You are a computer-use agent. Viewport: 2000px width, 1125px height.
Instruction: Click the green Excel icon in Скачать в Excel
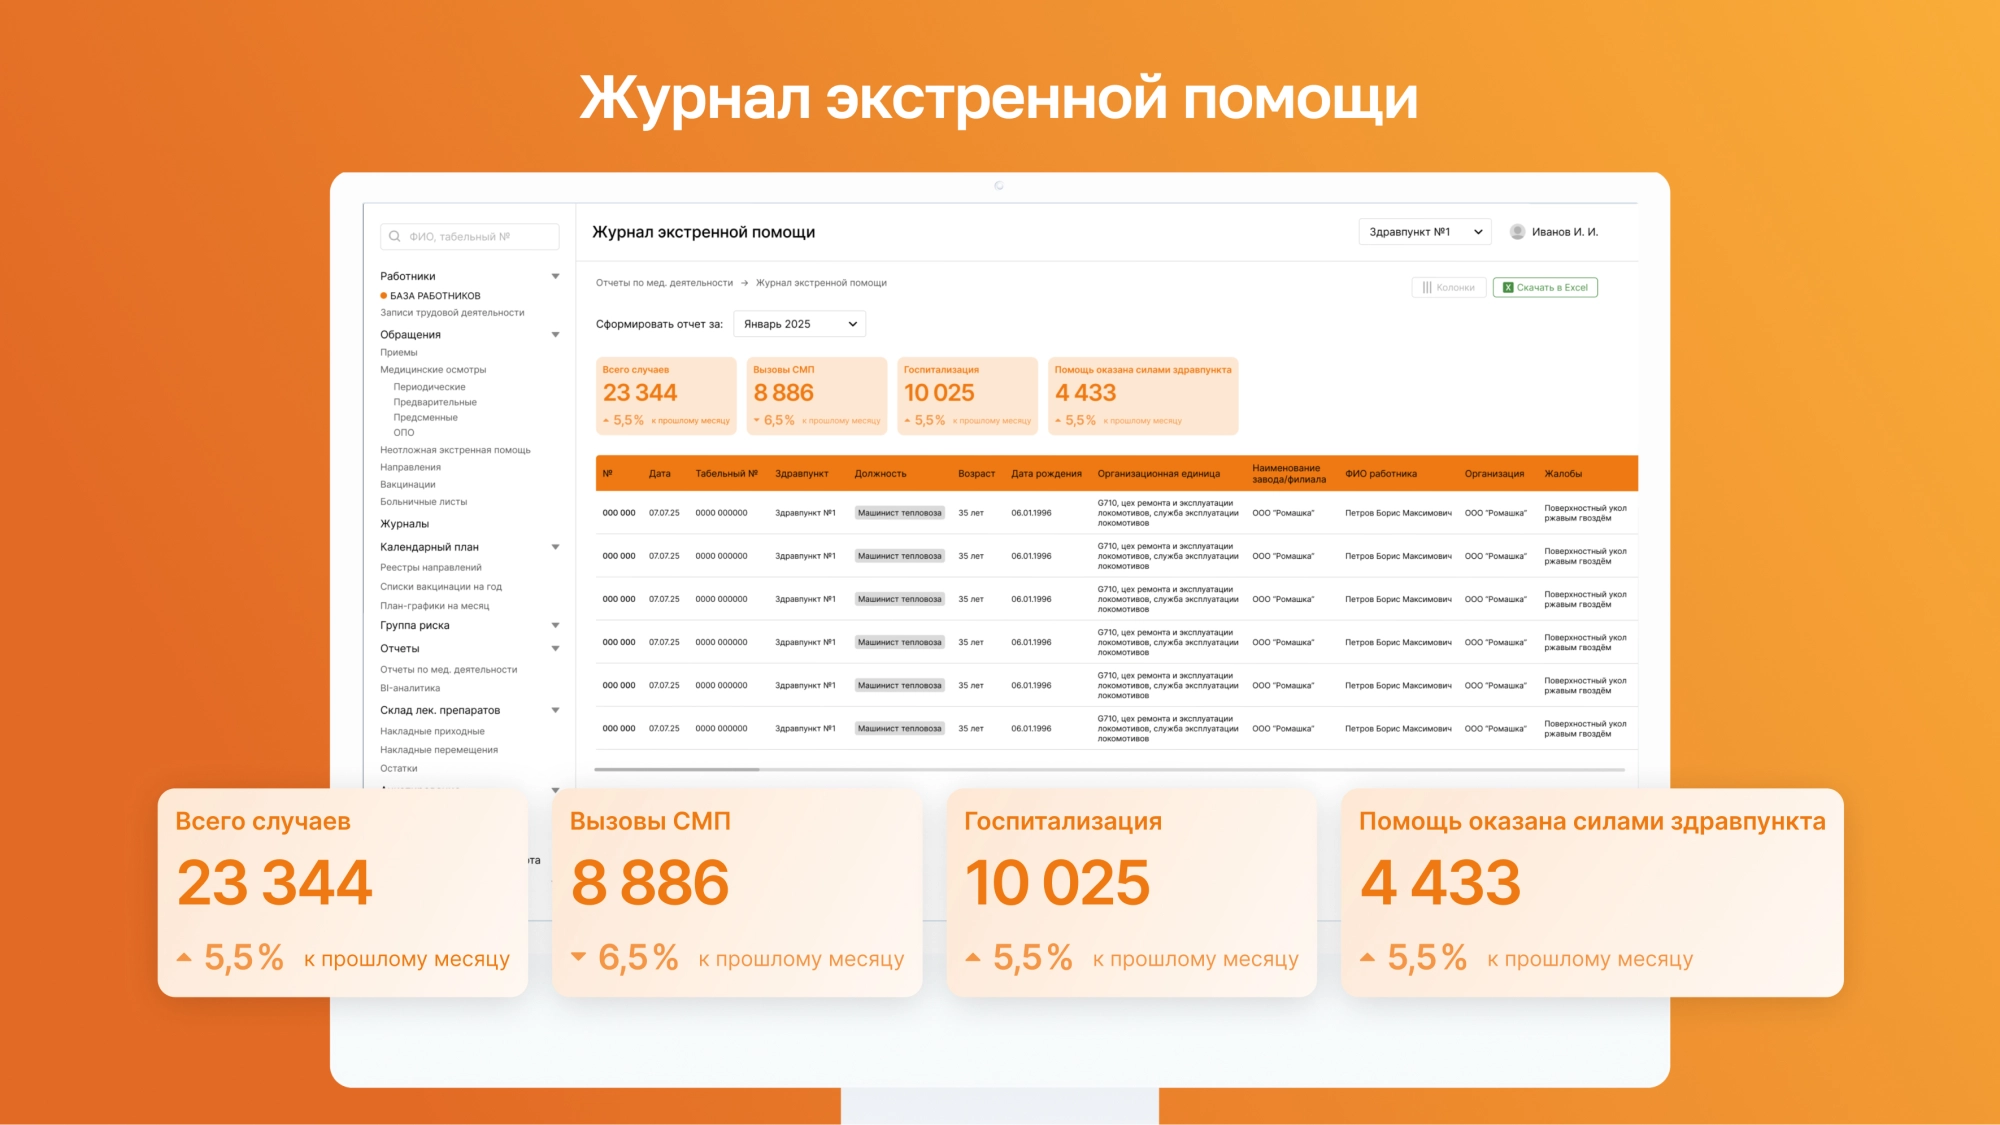pyautogui.click(x=1506, y=287)
